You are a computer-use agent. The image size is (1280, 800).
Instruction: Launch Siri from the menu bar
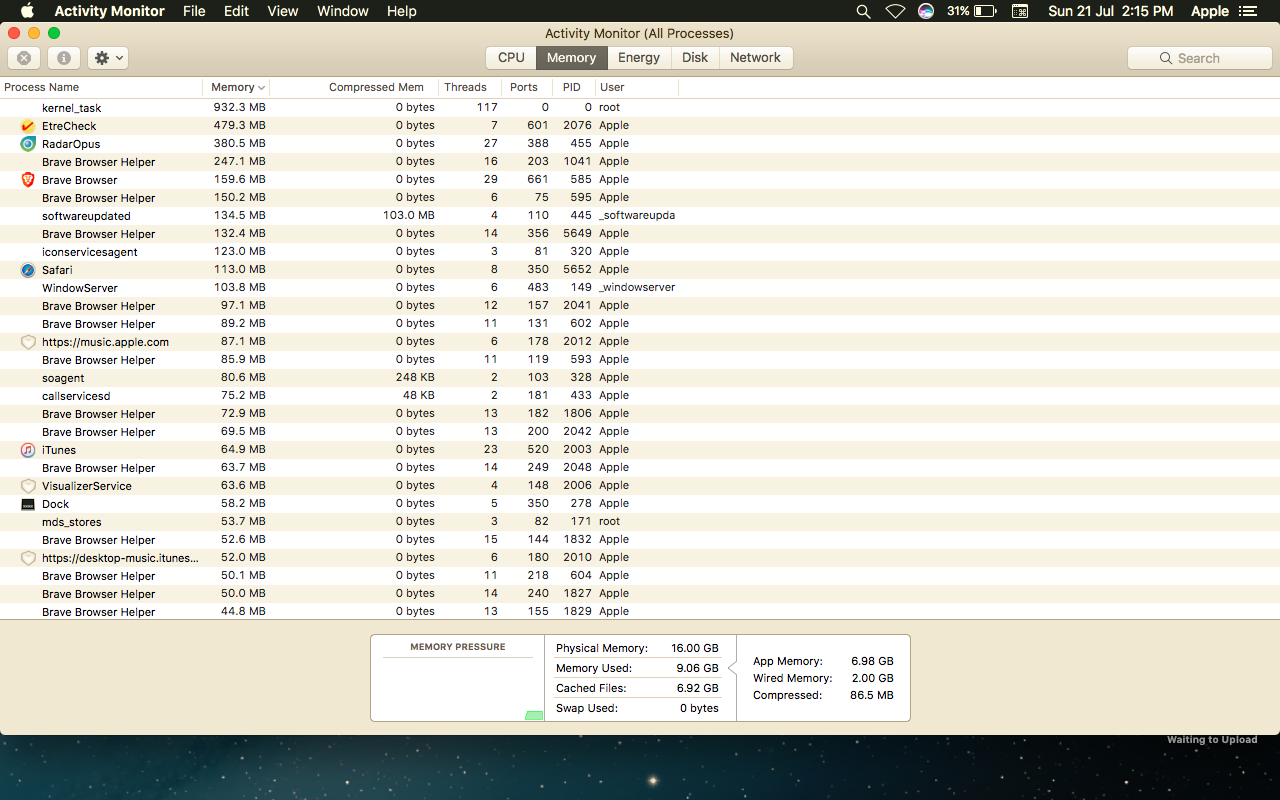pyautogui.click(x=926, y=11)
